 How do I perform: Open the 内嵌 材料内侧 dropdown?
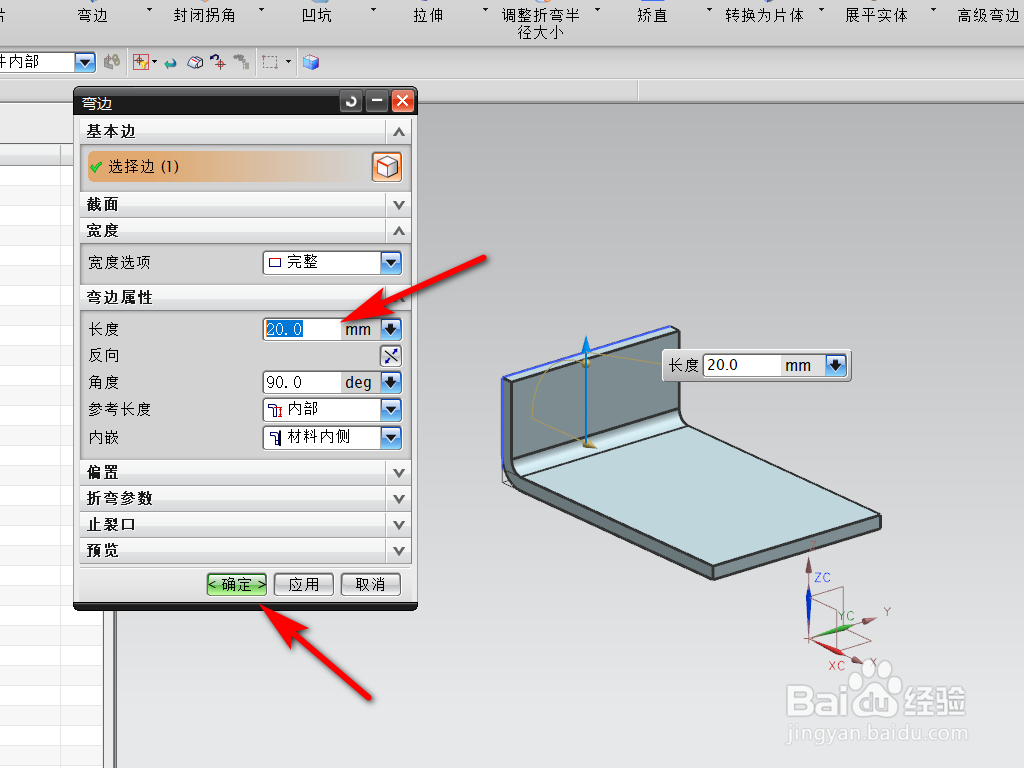point(391,437)
